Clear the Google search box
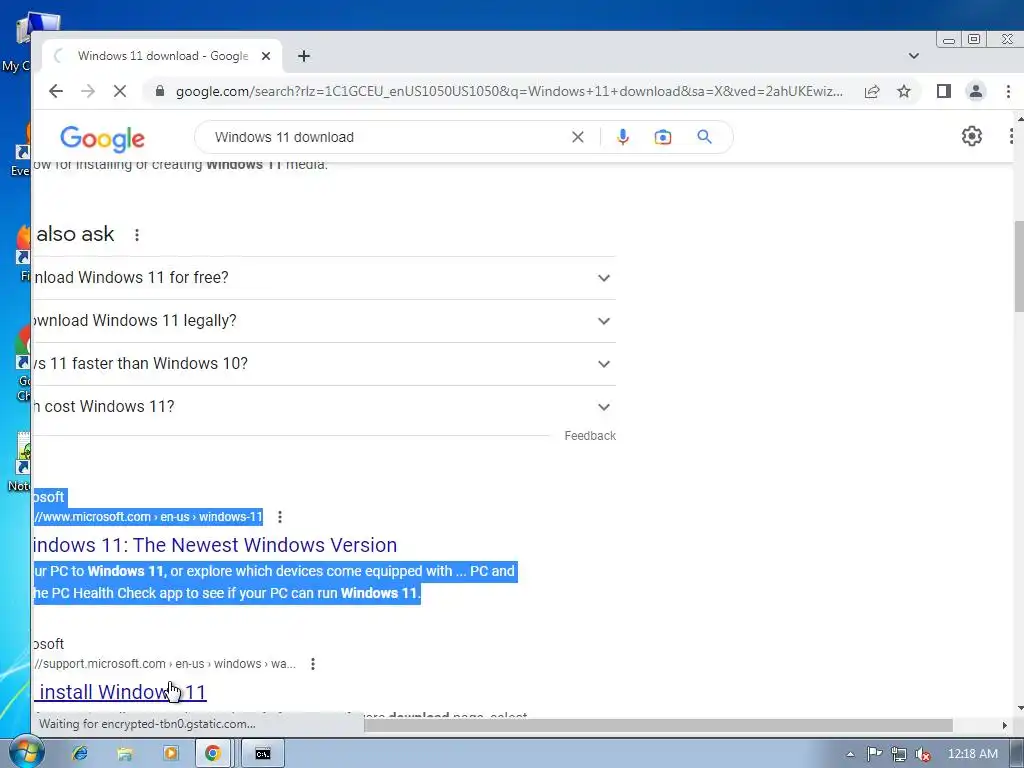 pyautogui.click(x=578, y=137)
